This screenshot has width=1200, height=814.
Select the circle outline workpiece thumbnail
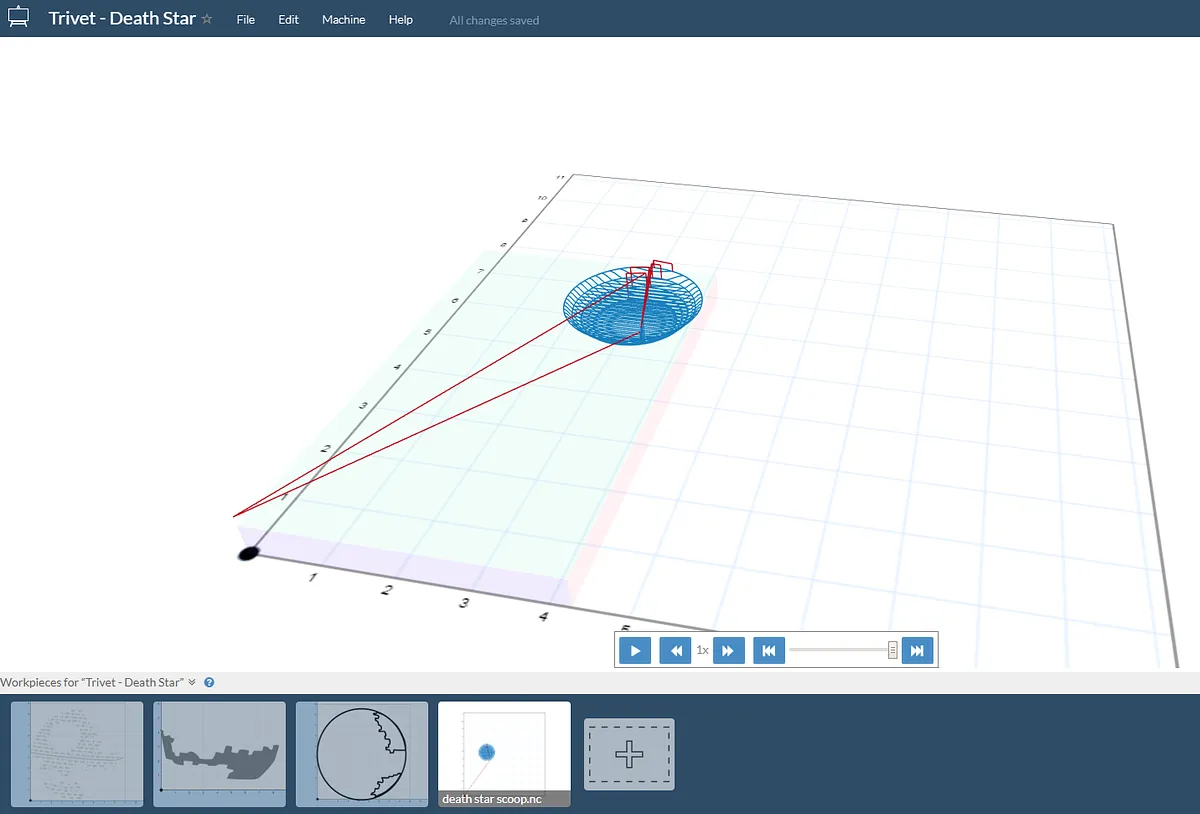(x=362, y=753)
